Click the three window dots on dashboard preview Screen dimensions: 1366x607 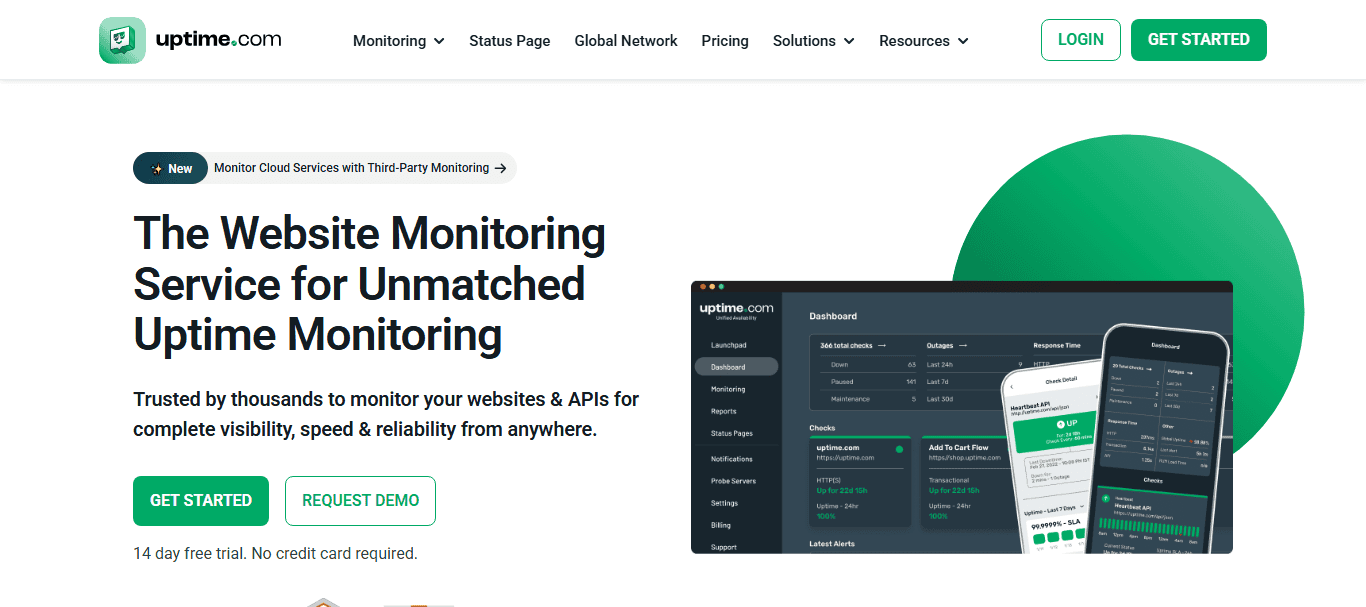[x=711, y=287]
